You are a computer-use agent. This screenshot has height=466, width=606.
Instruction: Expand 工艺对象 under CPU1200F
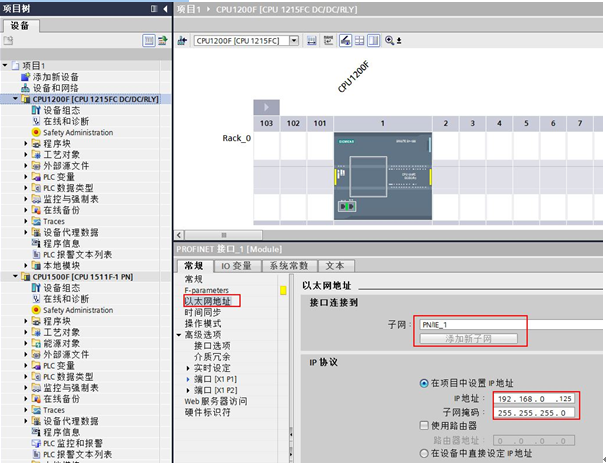(26, 155)
